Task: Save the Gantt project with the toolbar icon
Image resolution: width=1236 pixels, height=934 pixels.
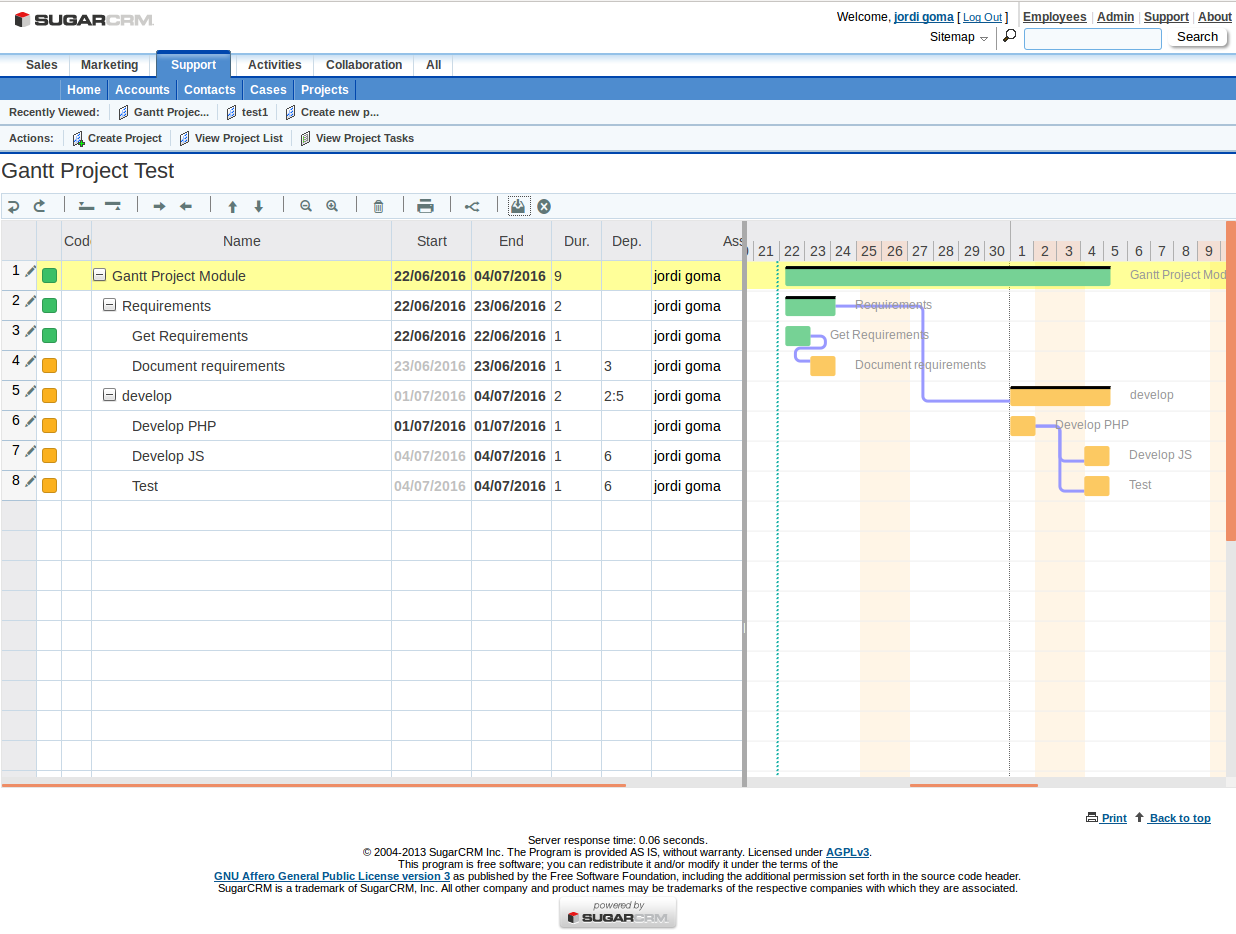Action: (x=518, y=205)
